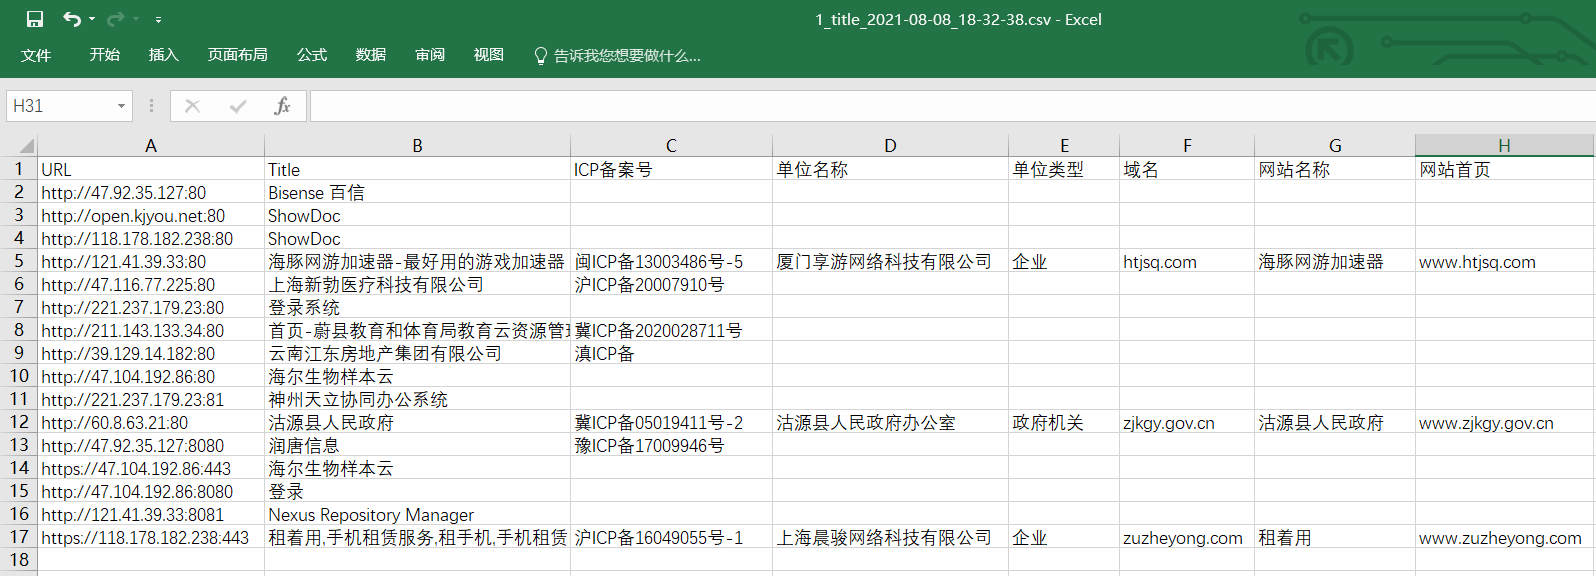Switch to the 开始 ribbon tab
This screenshot has height=576, width=1596.
click(105, 55)
